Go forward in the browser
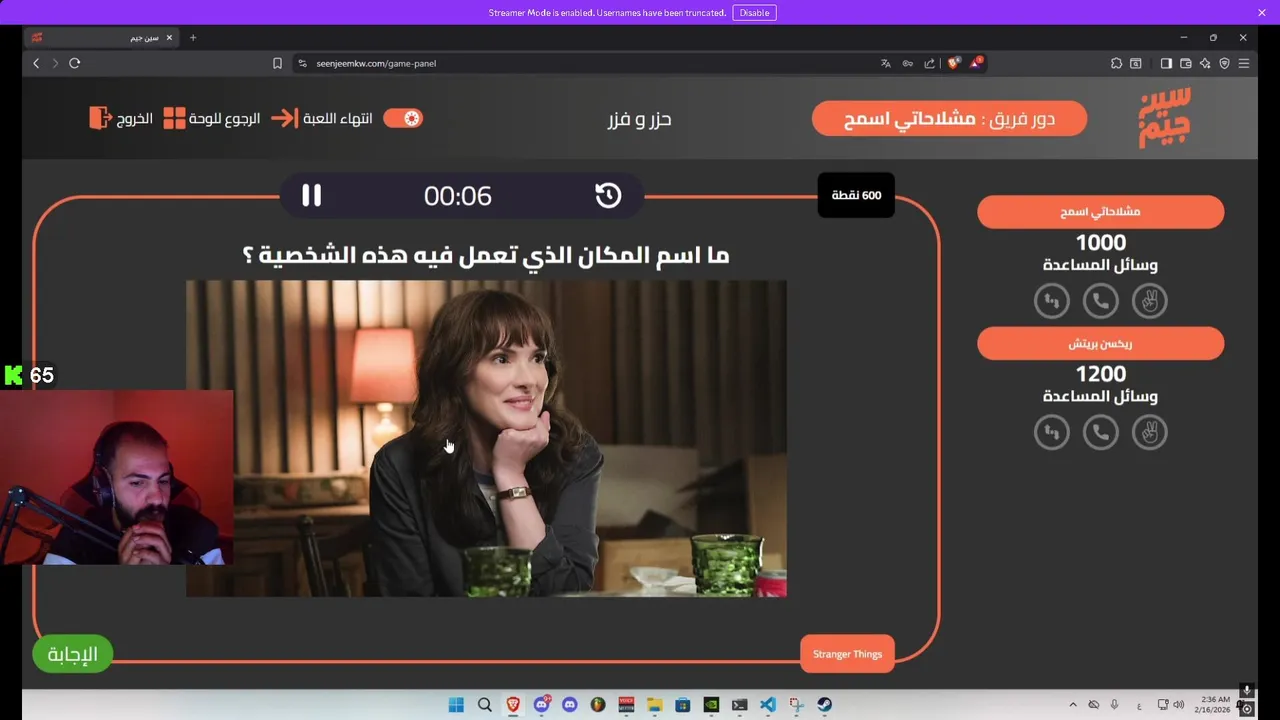Viewport: 1280px width, 720px height. pos(55,63)
